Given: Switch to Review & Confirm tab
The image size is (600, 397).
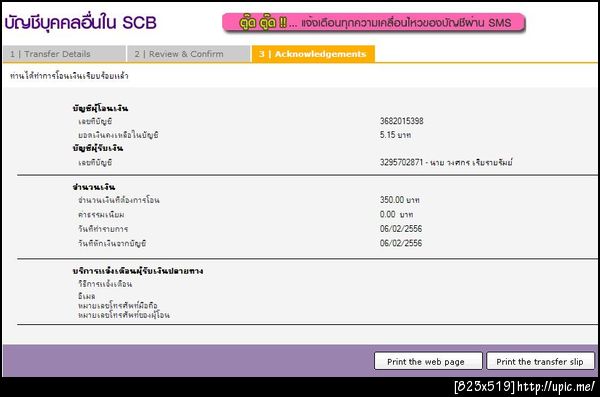Looking at the screenshot, I should pos(189,54).
